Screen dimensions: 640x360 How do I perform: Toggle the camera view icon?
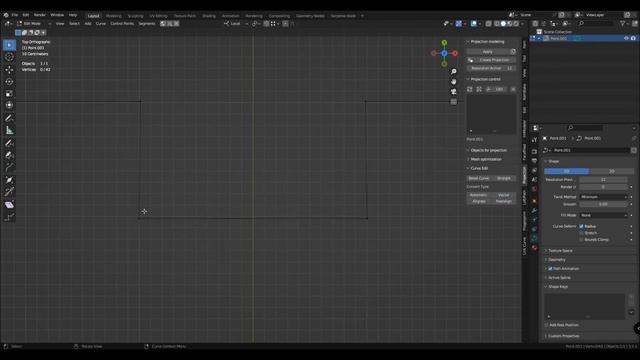point(453,92)
